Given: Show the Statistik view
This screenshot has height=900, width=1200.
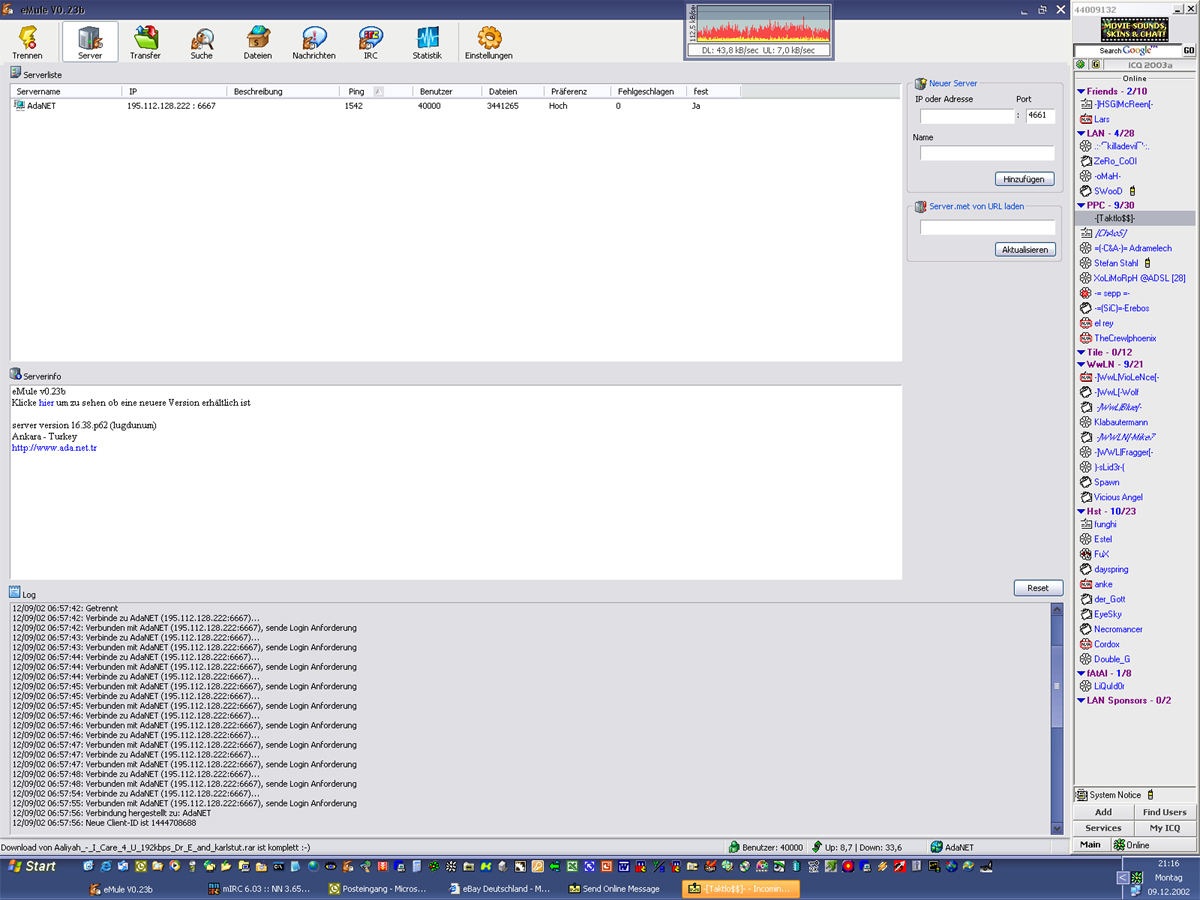Looking at the screenshot, I should point(427,42).
